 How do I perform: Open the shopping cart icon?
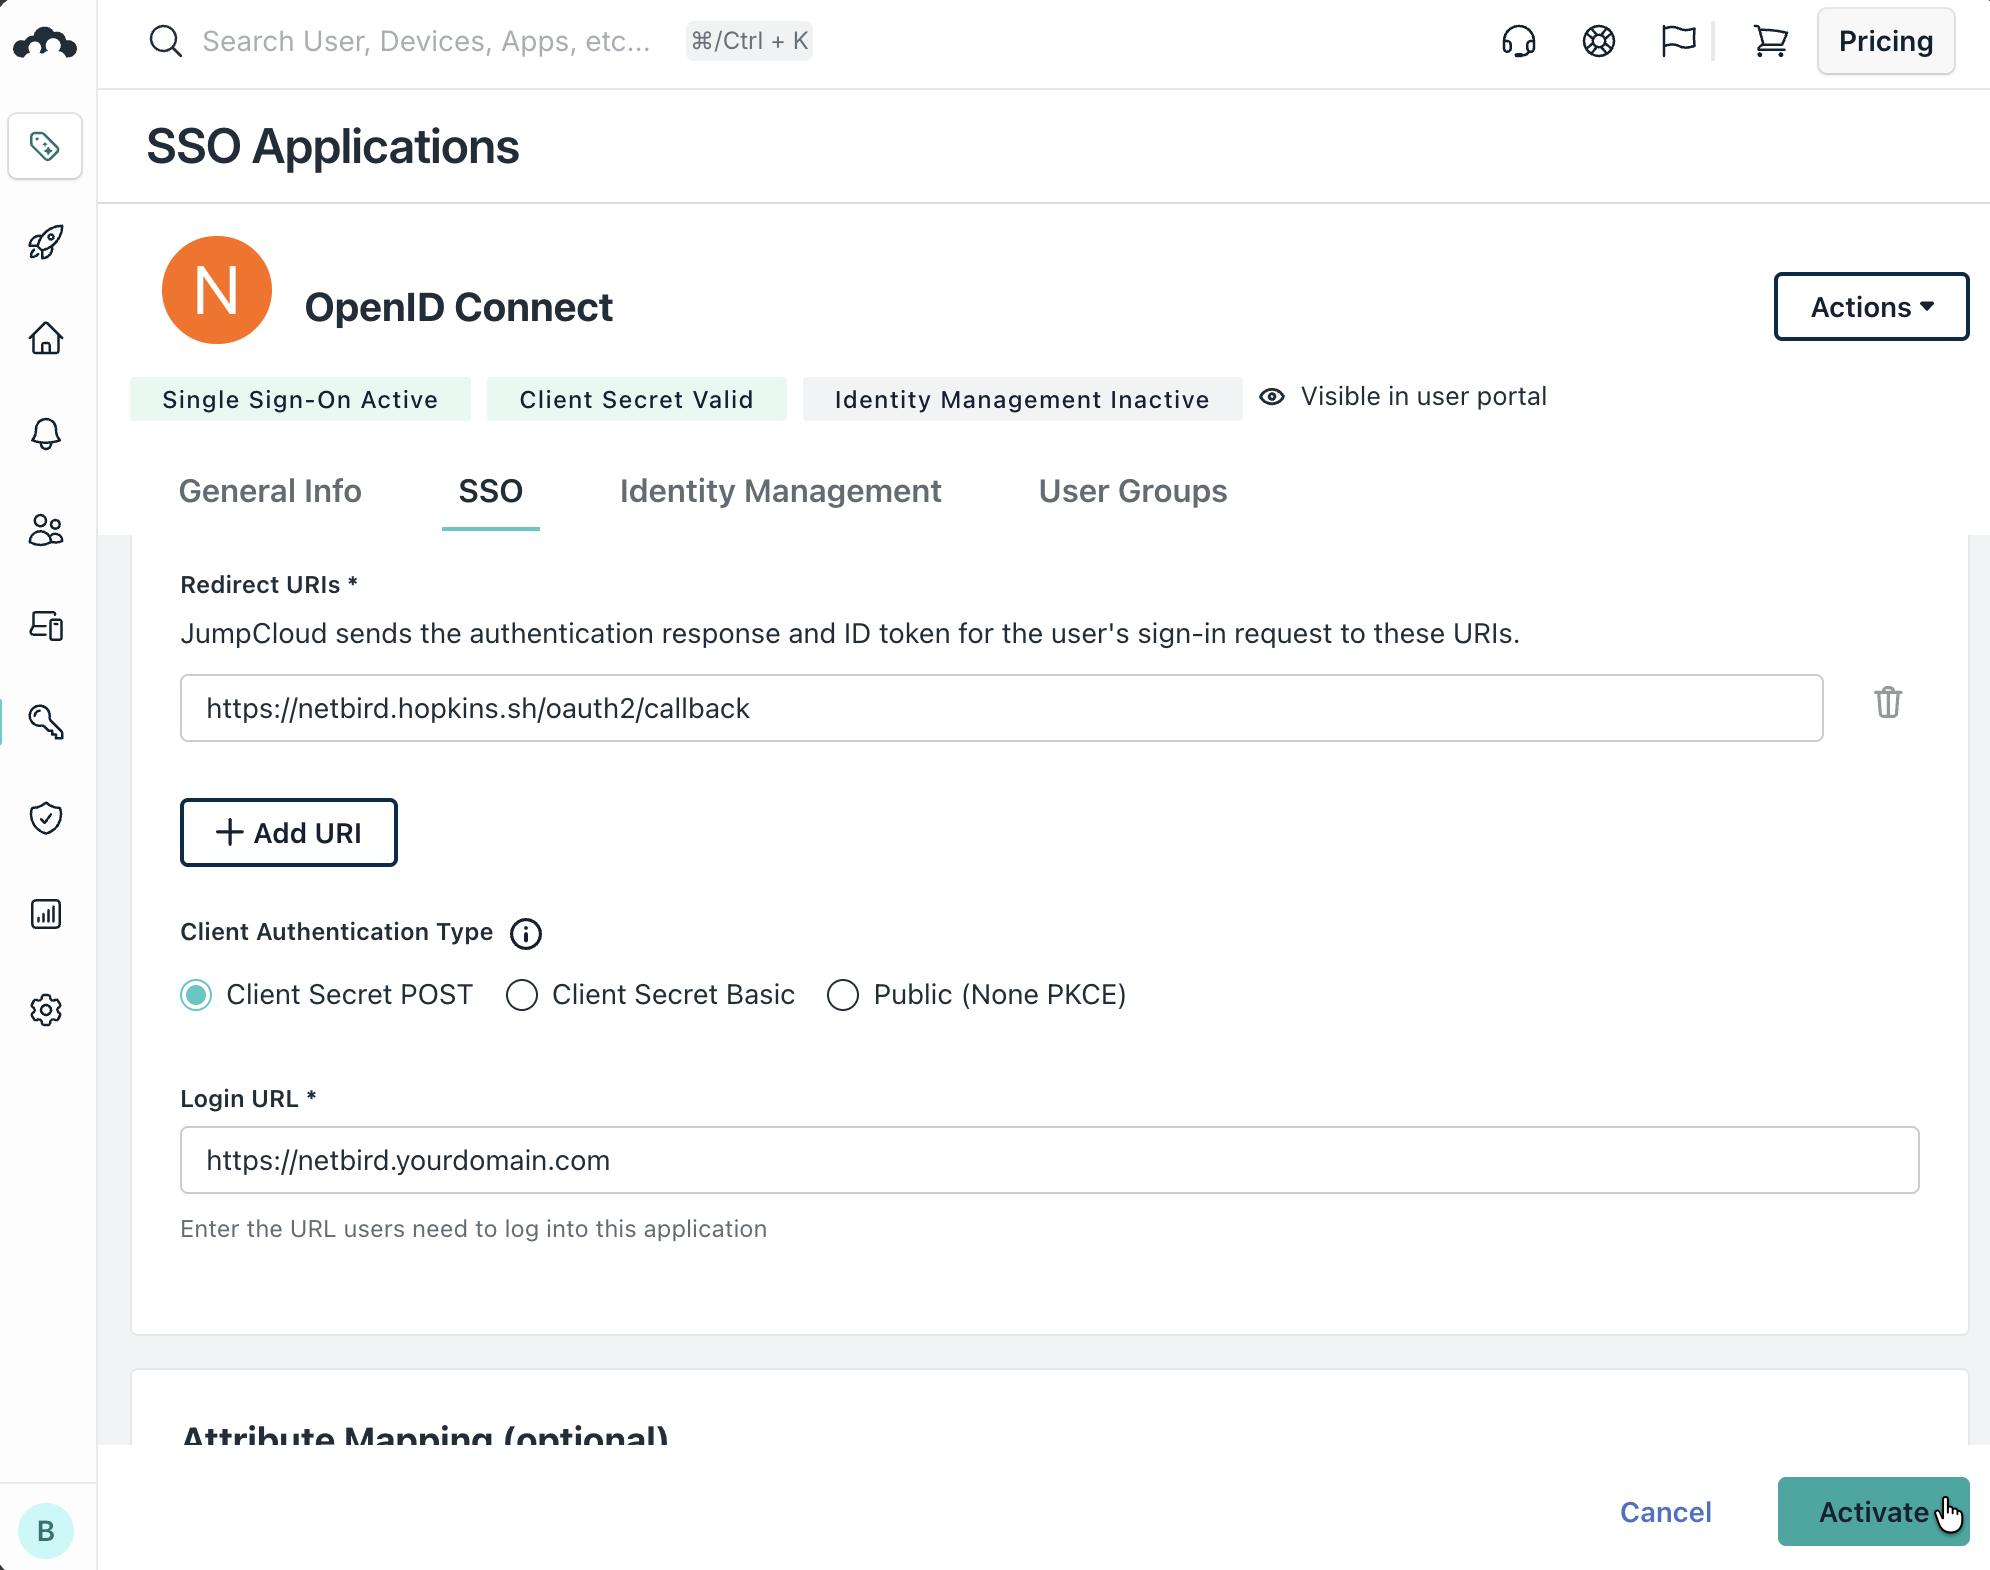click(1770, 41)
